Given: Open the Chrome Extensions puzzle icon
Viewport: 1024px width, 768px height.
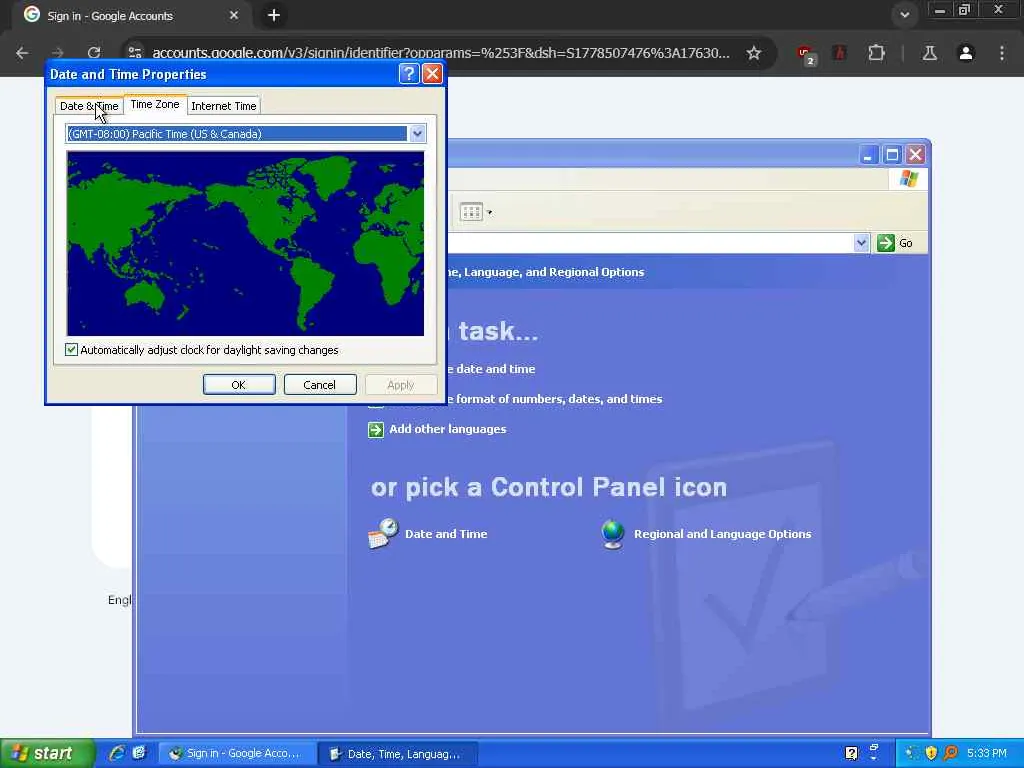Looking at the screenshot, I should point(876,53).
